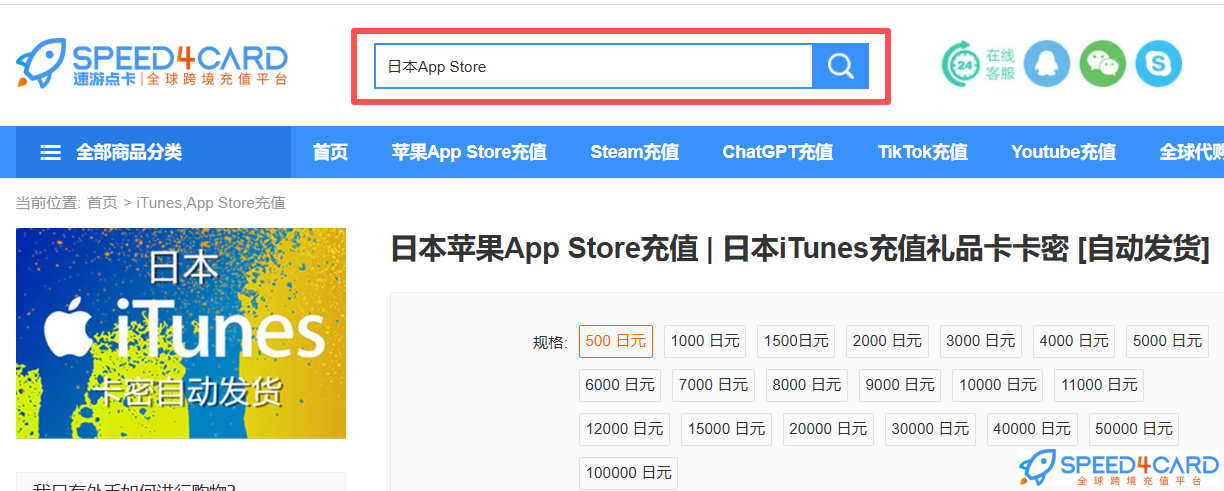Image resolution: width=1224 pixels, height=491 pixels.
Task: Pick the 20000 日元 card value
Action: (x=828, y=429)
